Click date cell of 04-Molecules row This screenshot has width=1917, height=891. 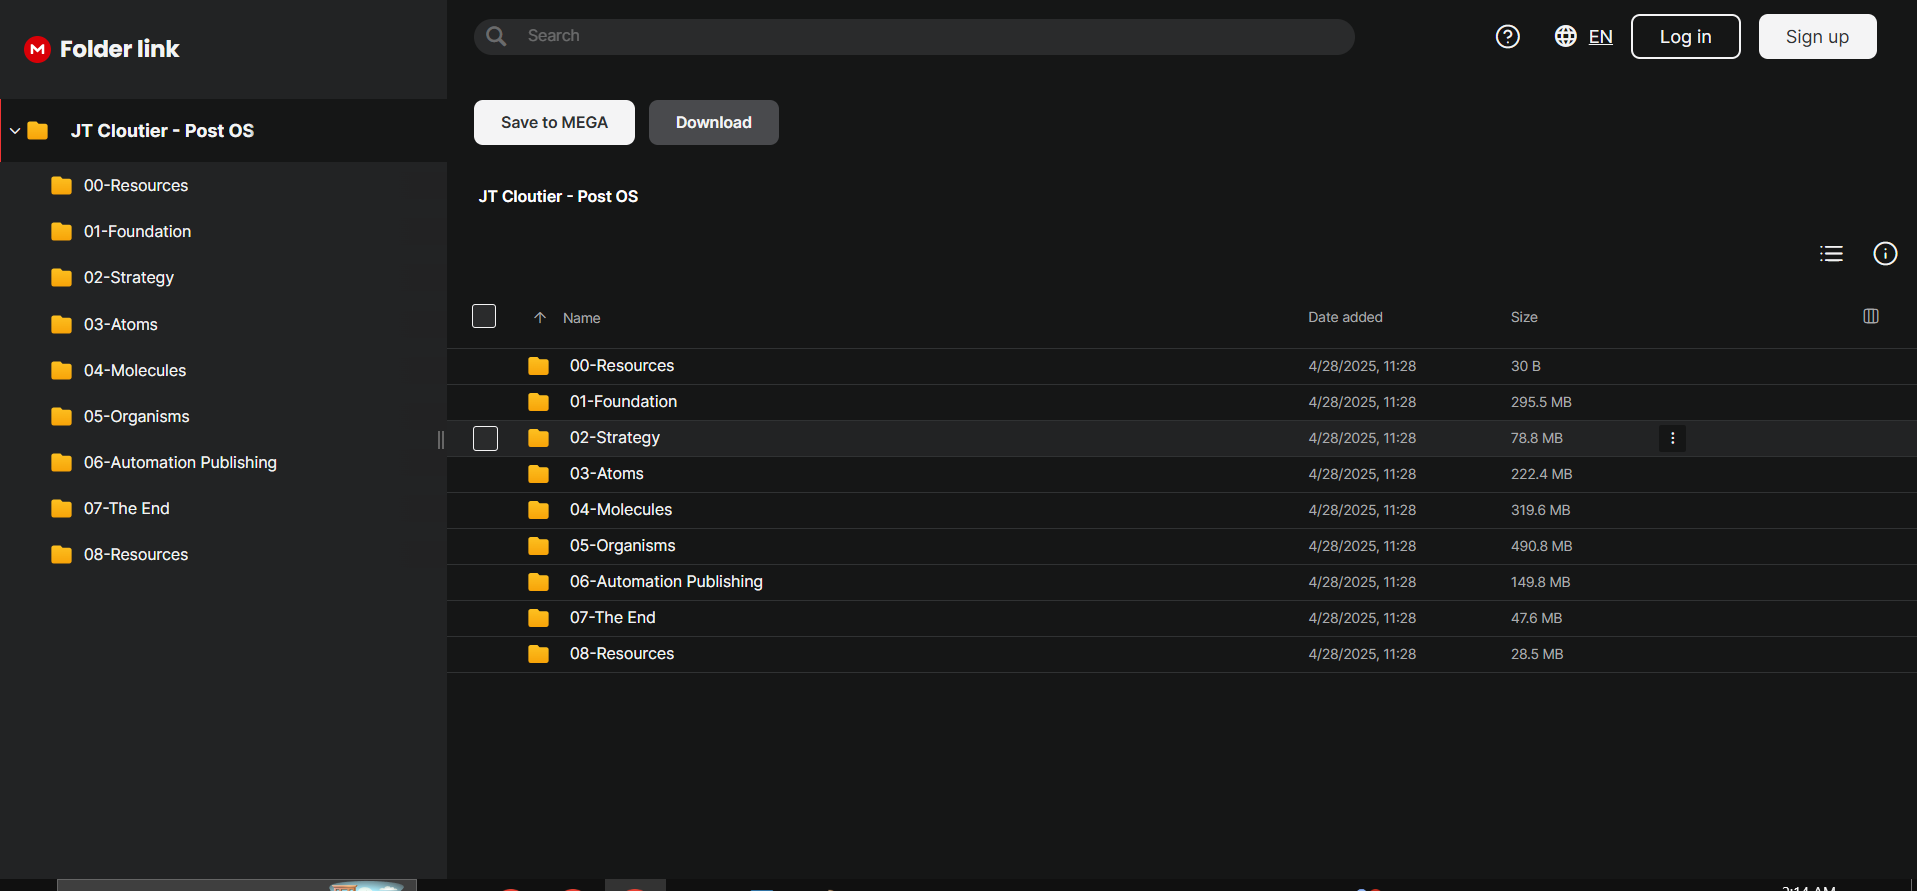pos(1362,510)
